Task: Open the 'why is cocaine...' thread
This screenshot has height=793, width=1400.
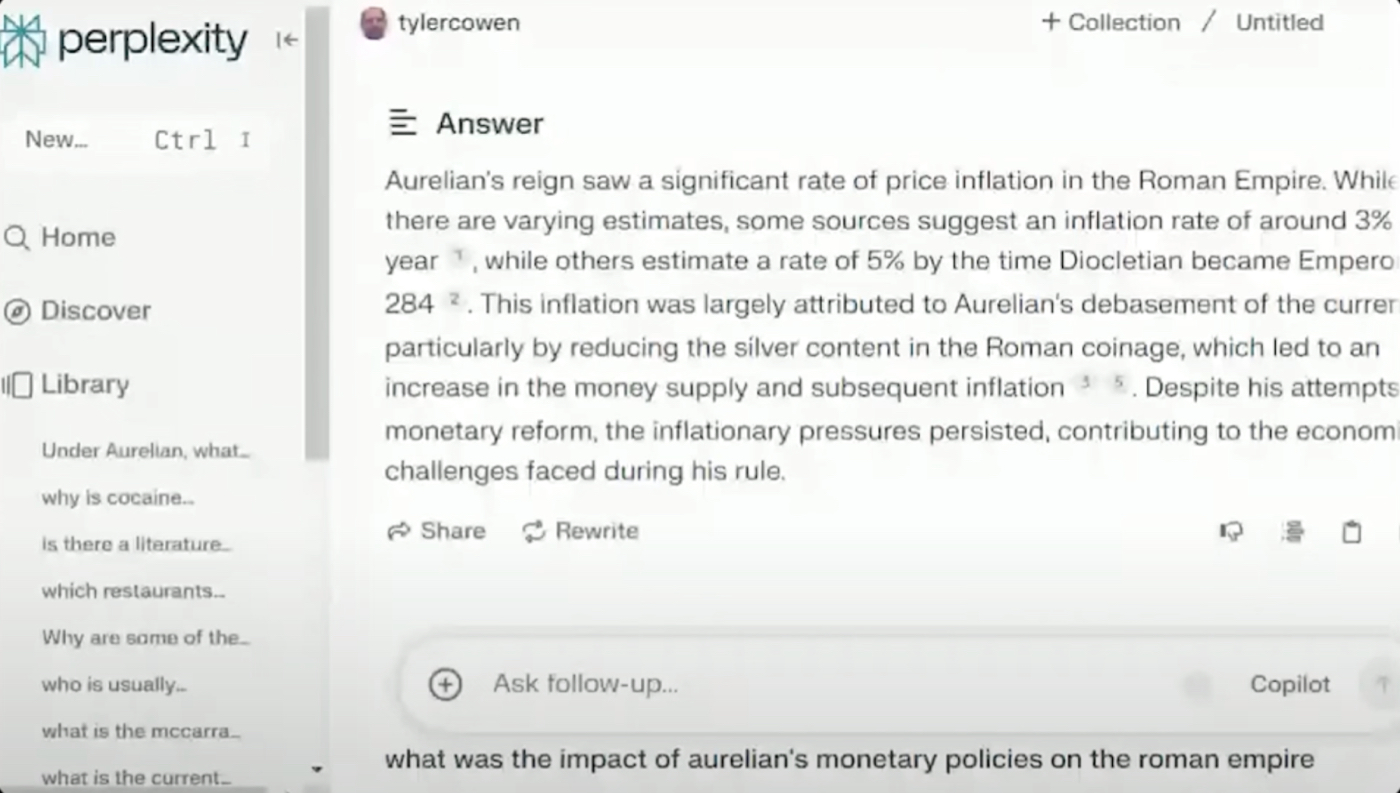Action: (118, 498)
